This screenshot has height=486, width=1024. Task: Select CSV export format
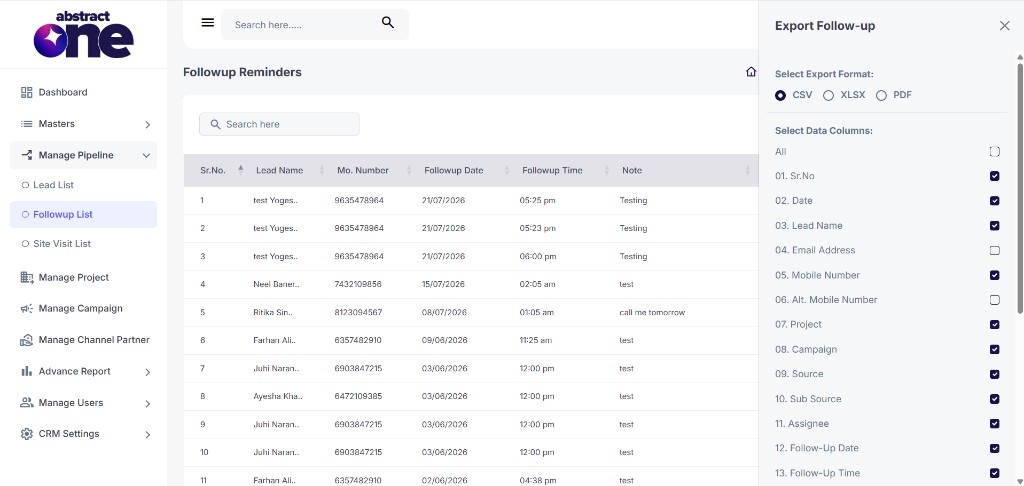point(780,95)
